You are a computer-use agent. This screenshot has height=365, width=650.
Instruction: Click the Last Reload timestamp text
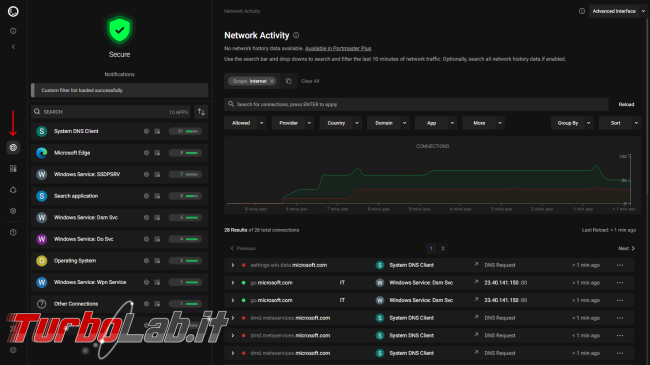coord(609,230)
